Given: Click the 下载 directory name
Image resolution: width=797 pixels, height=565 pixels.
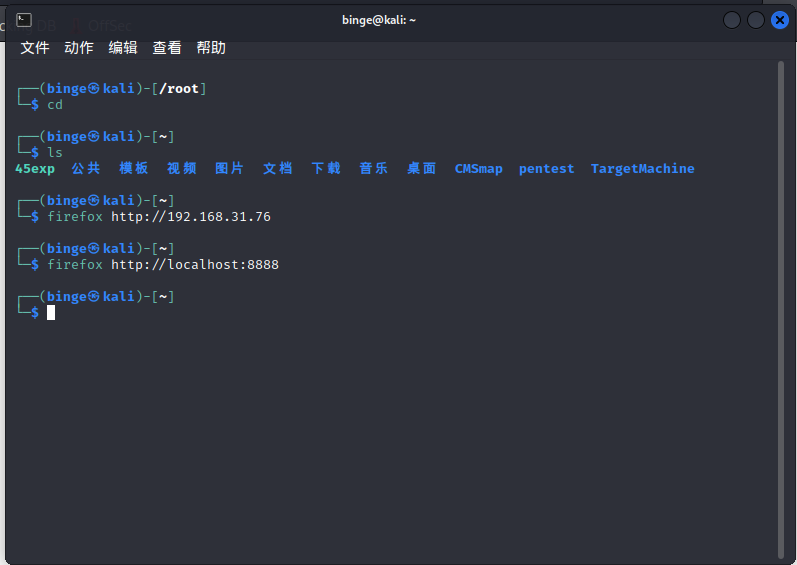Looking at the screenshot, I should pos(326,168).
